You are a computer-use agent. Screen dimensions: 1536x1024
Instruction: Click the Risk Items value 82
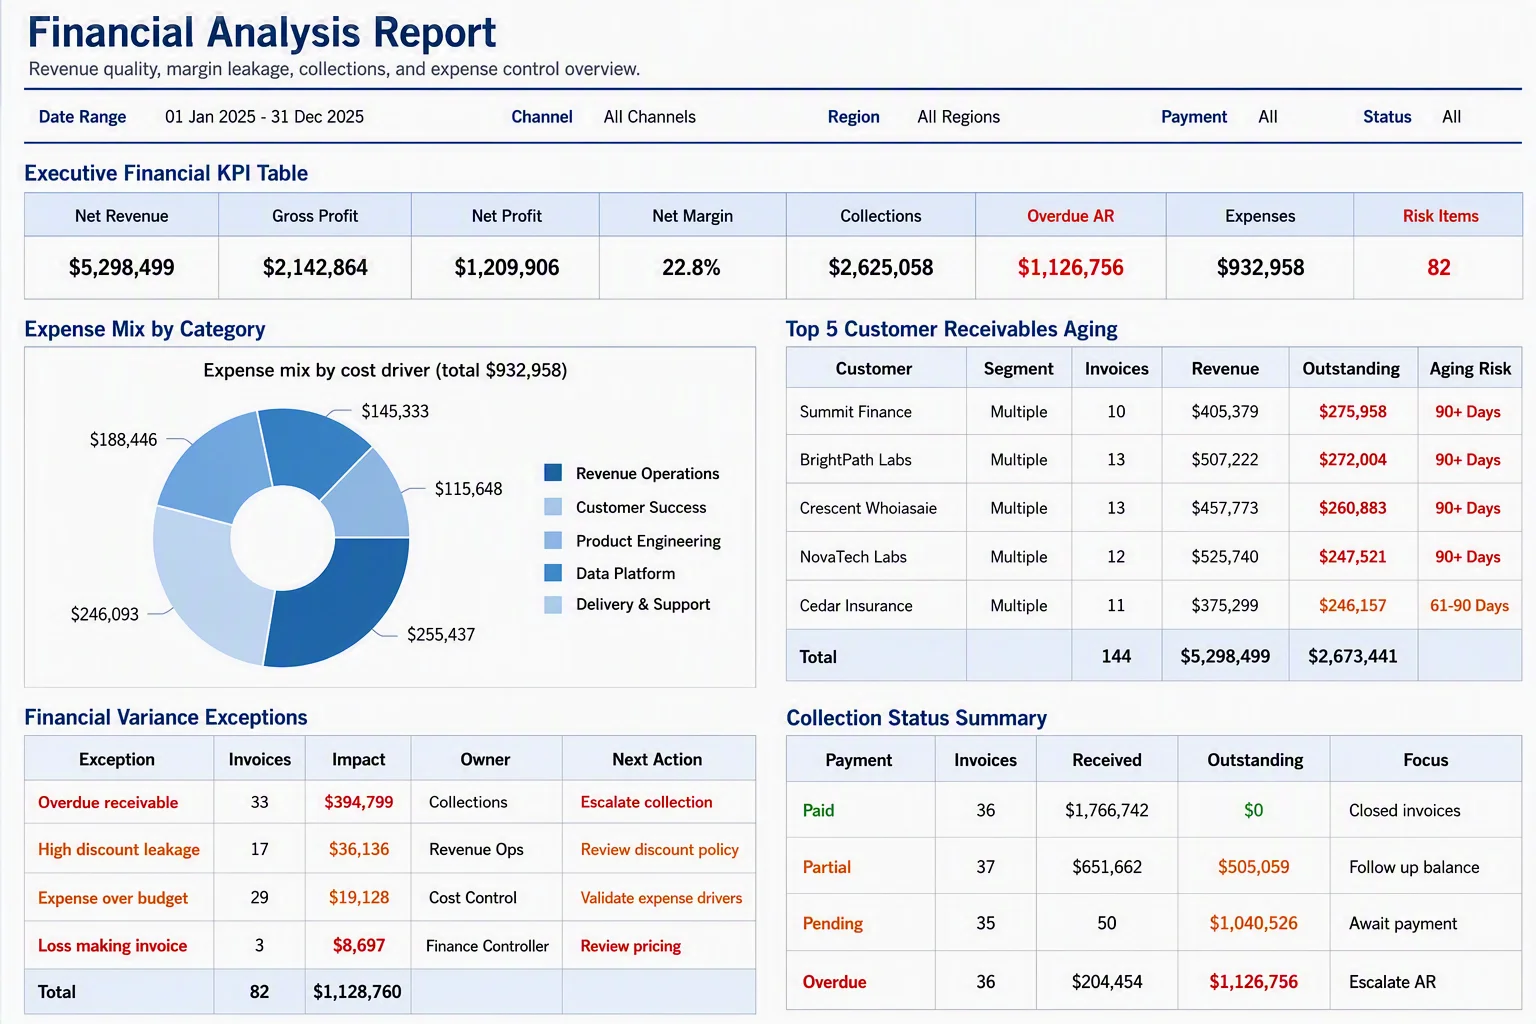[x=1438, y=268]
